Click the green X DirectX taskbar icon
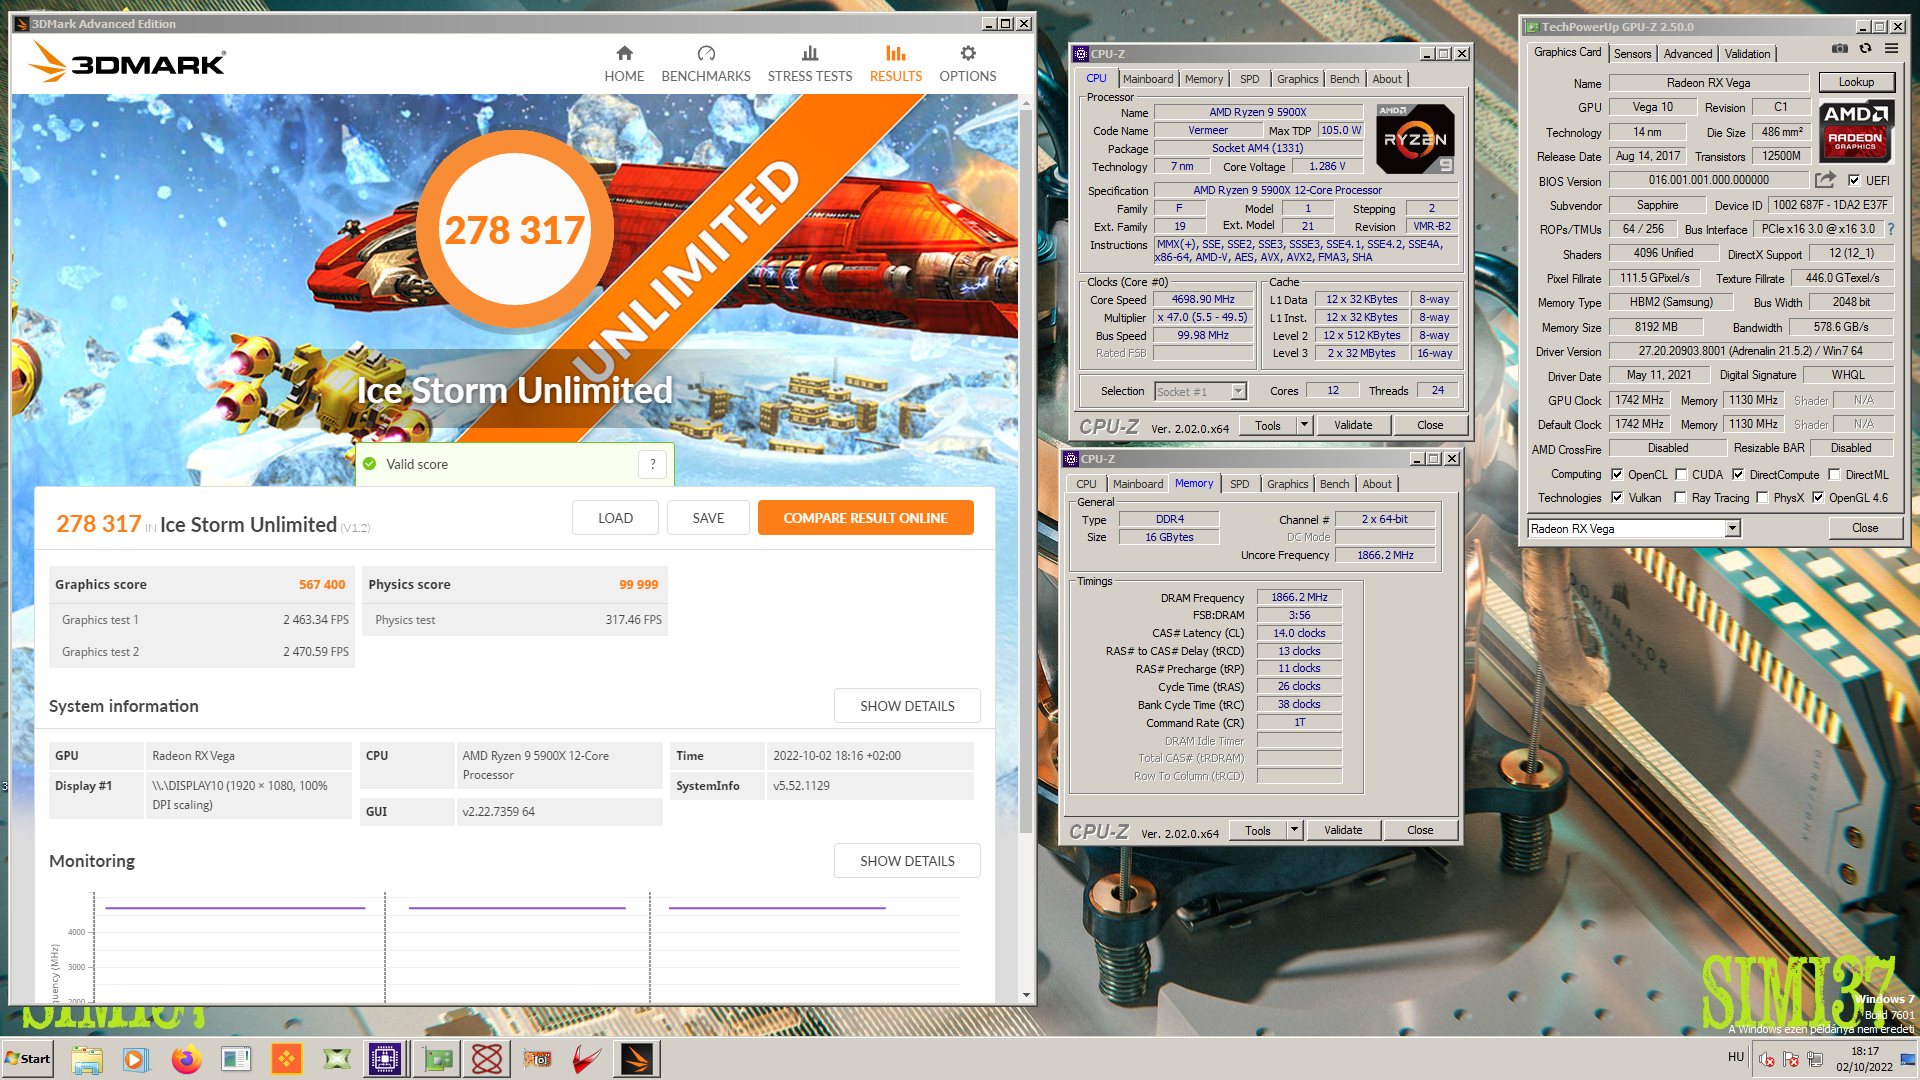1920x1080 pixels. pyautogui.click(x=337, y=1059)
